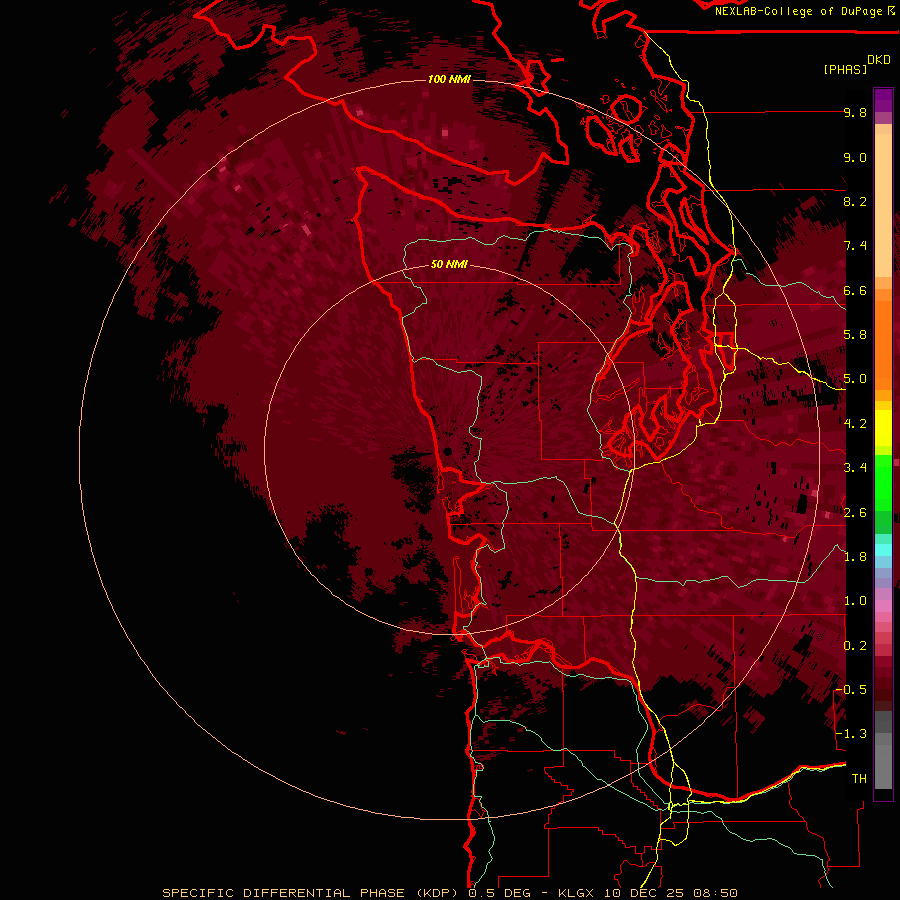
Task: Click the 1.8 color scale value
Action: (x=855, y=557)
